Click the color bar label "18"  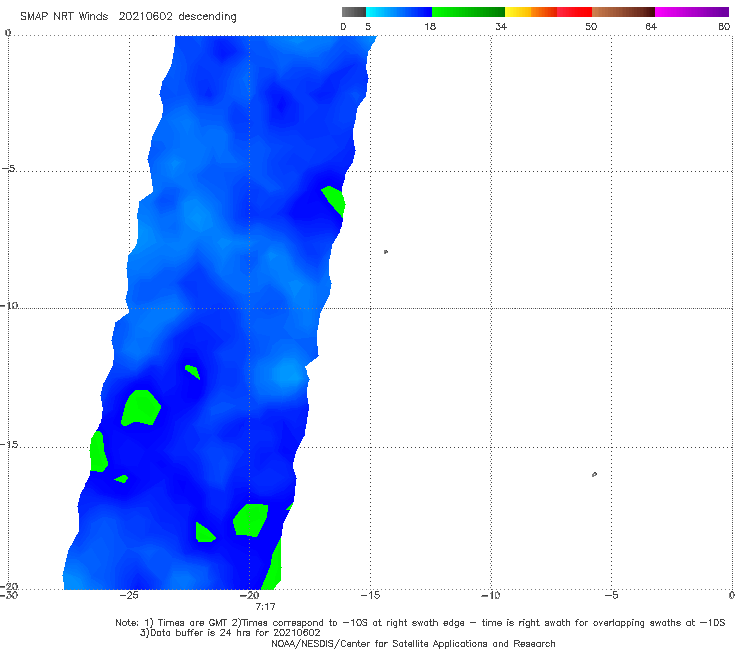point(430,26)
